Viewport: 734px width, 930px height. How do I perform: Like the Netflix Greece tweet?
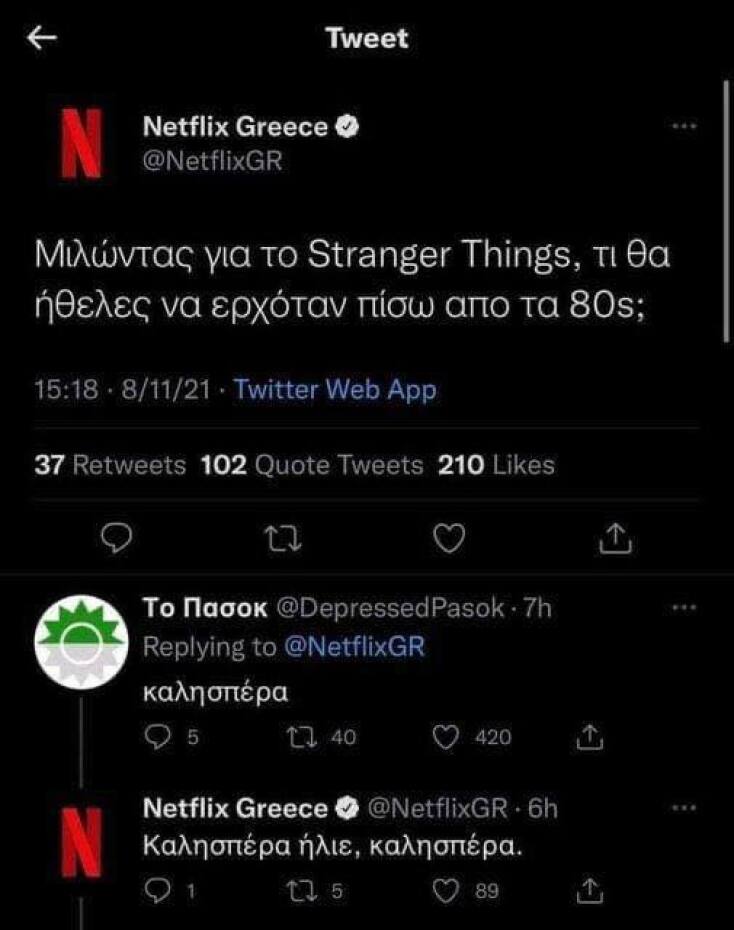coord(447,539)
